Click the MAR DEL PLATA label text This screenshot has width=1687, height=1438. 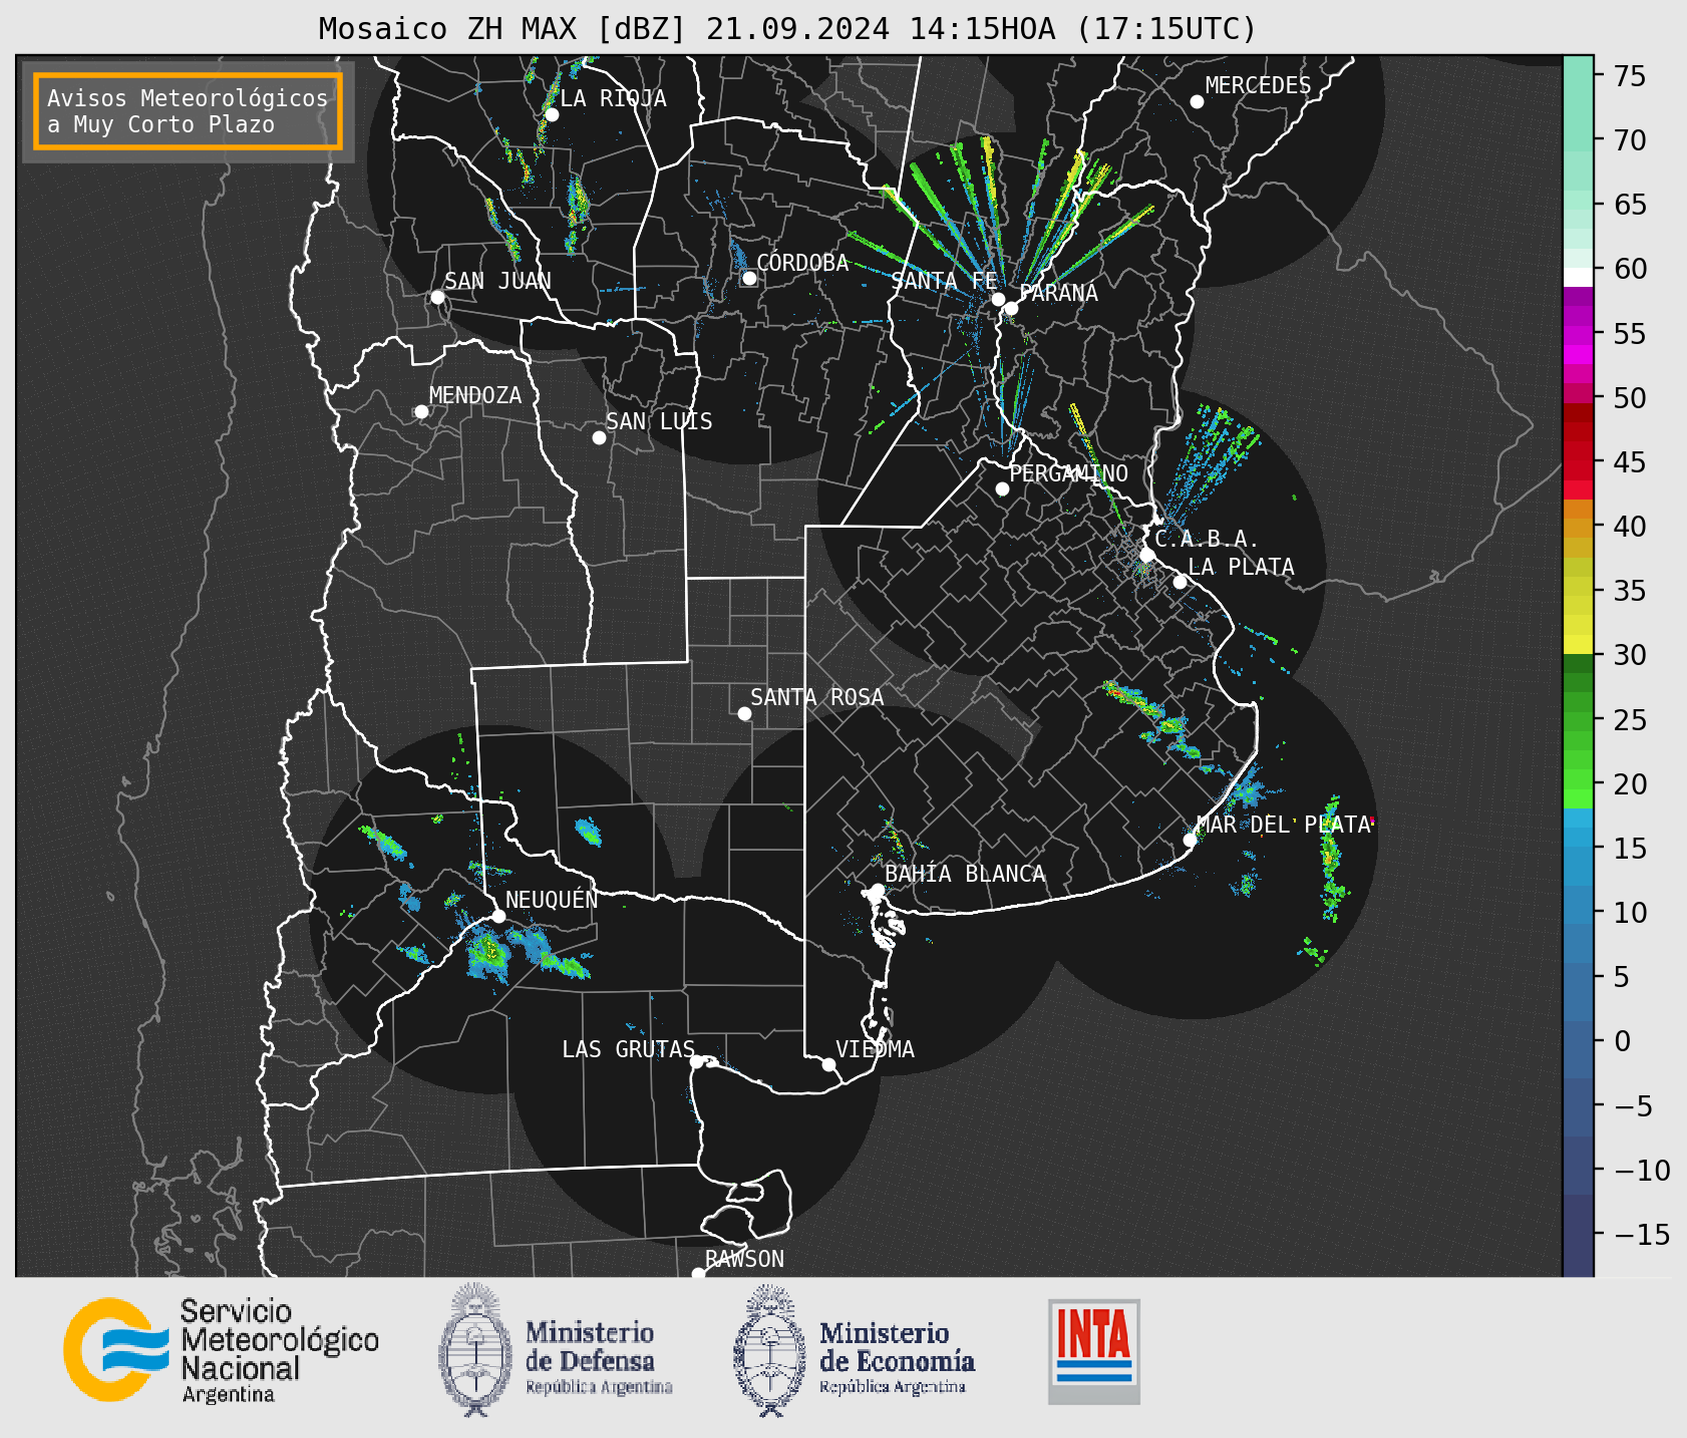pyautogui.click(x=1283, y=825)
